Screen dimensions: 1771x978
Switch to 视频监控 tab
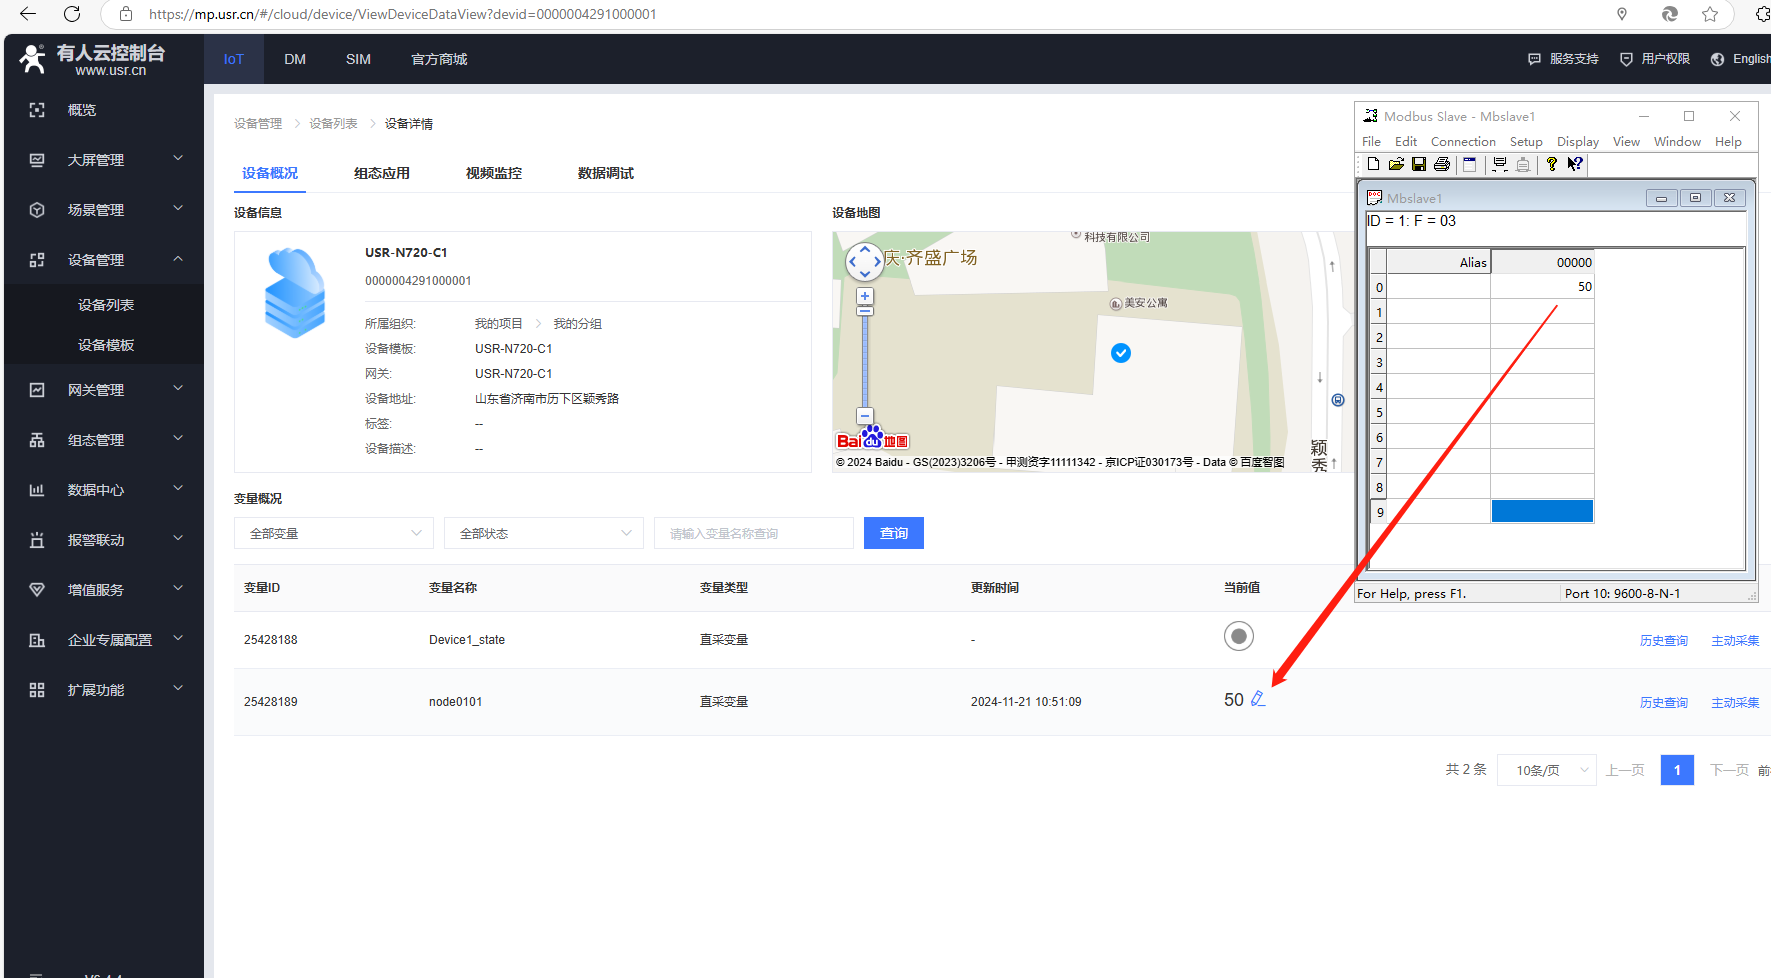coord(494,173)
